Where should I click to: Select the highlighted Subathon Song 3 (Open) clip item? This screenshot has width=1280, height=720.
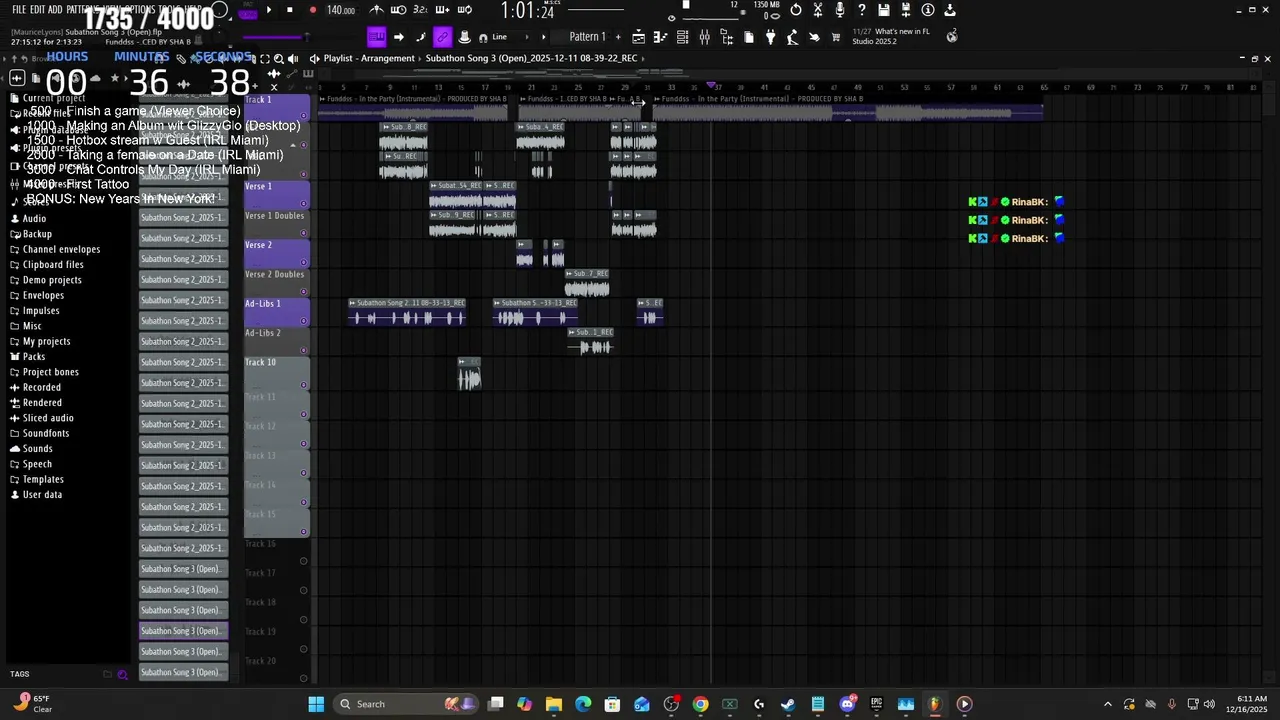183,631
